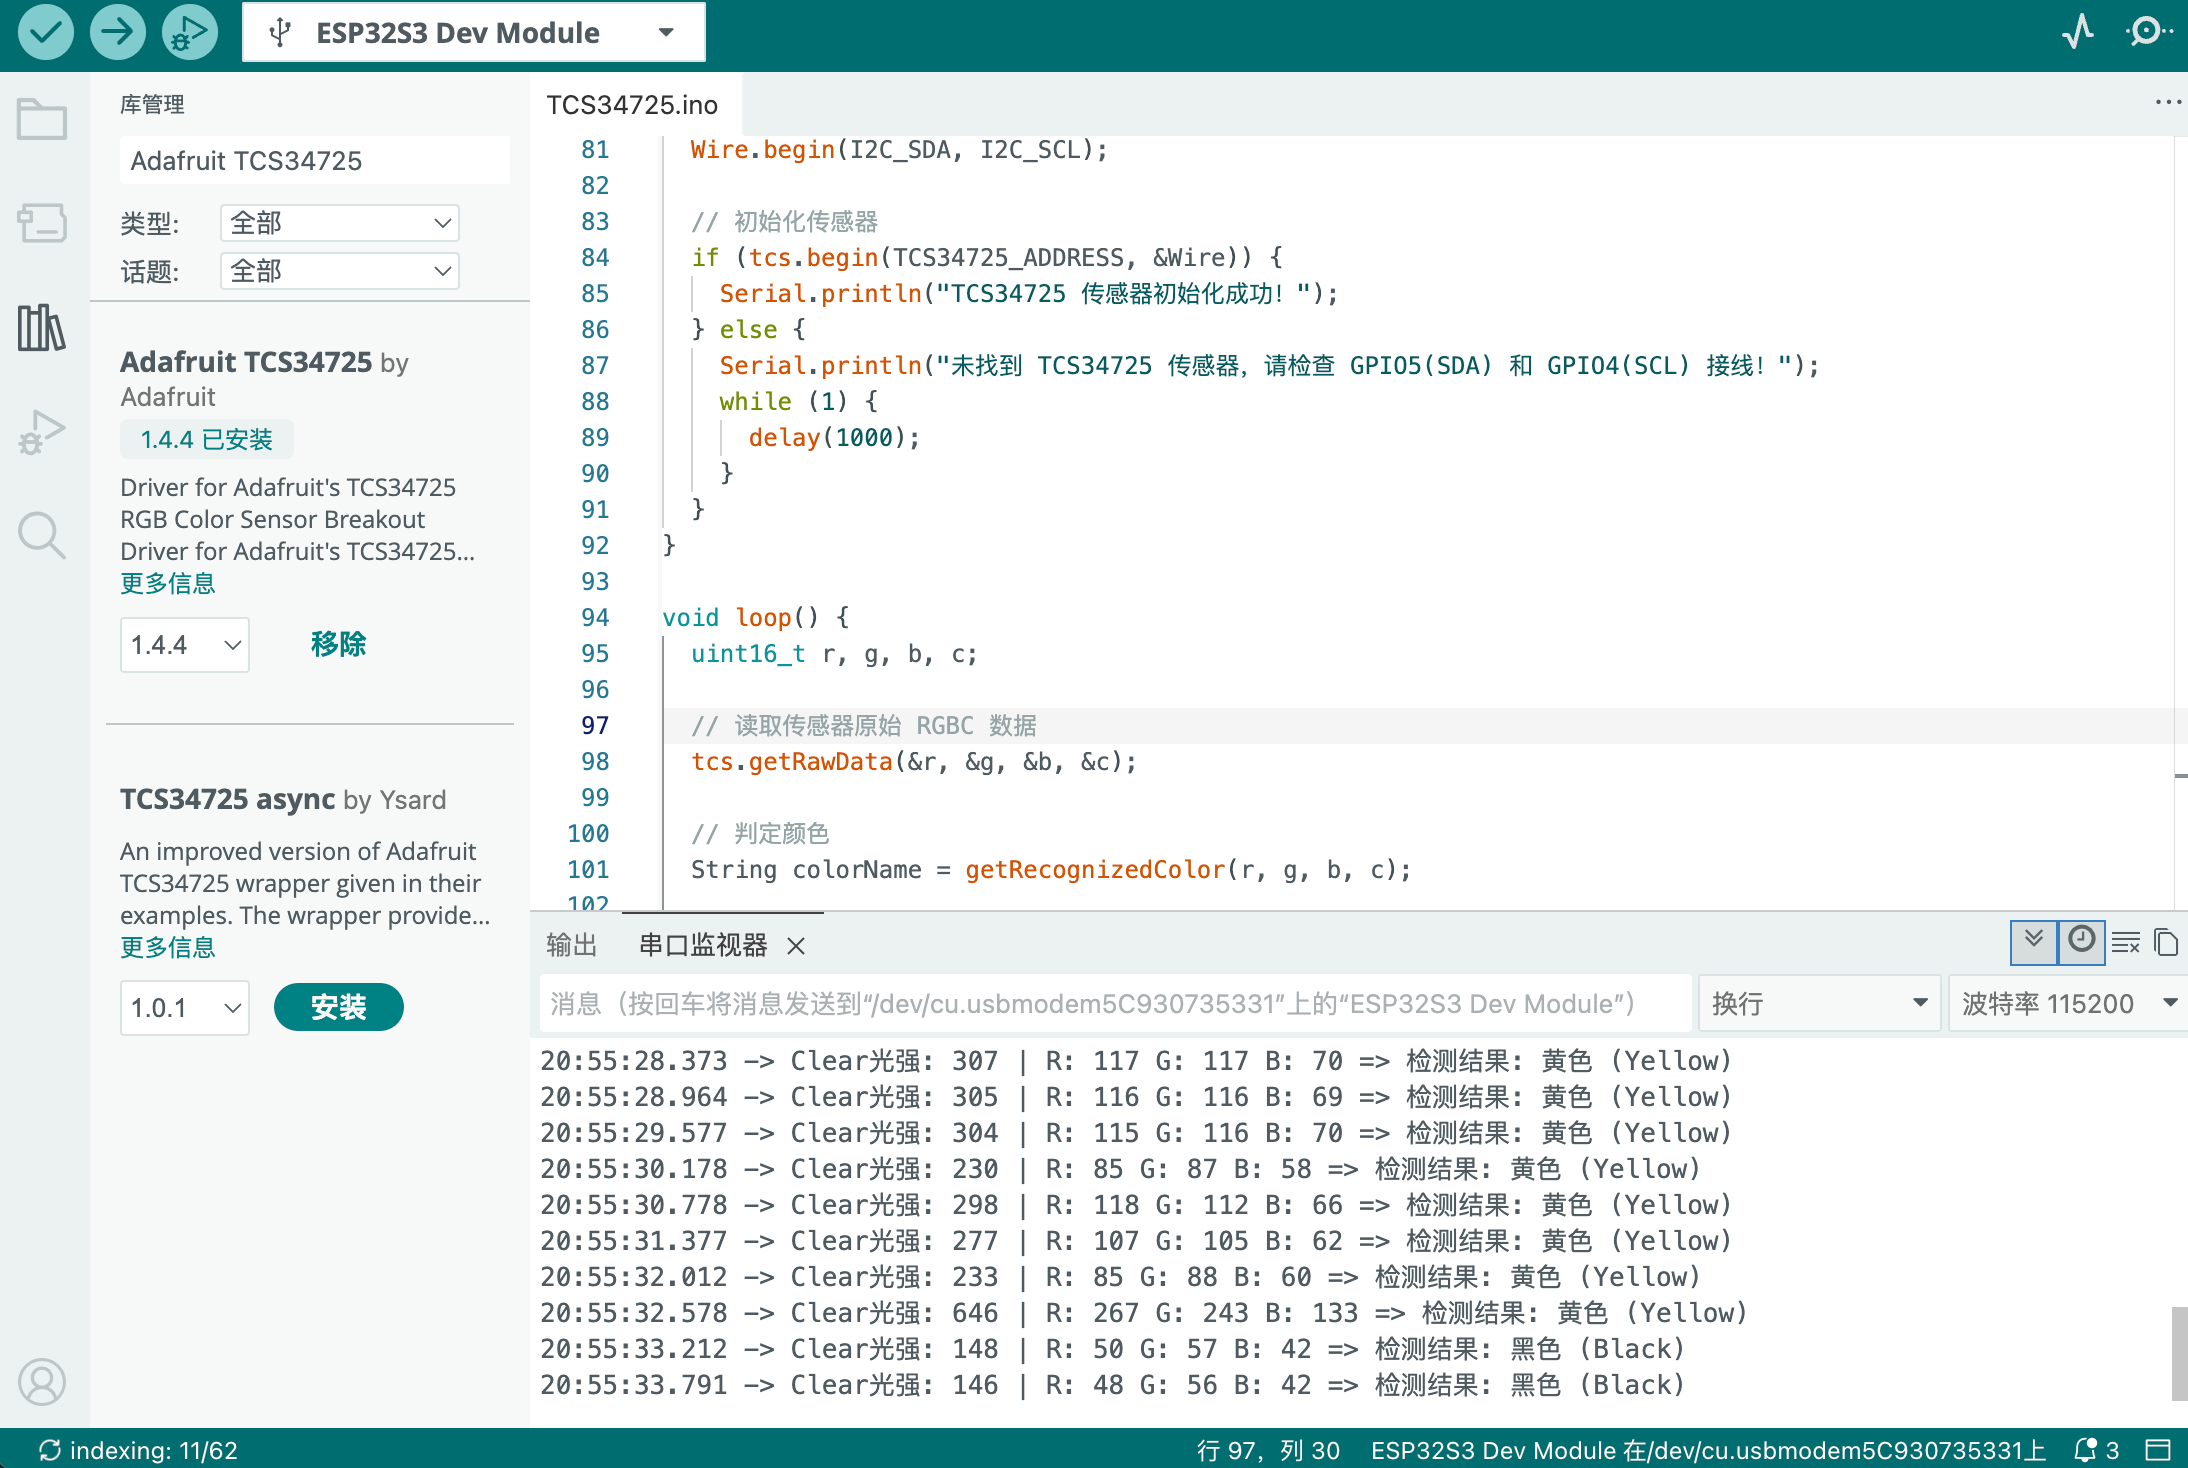This screenshot has width=2188, height=1468.
Task: Open the ESP32S3 Dev Module board dropdown
Action: [474, 33]
